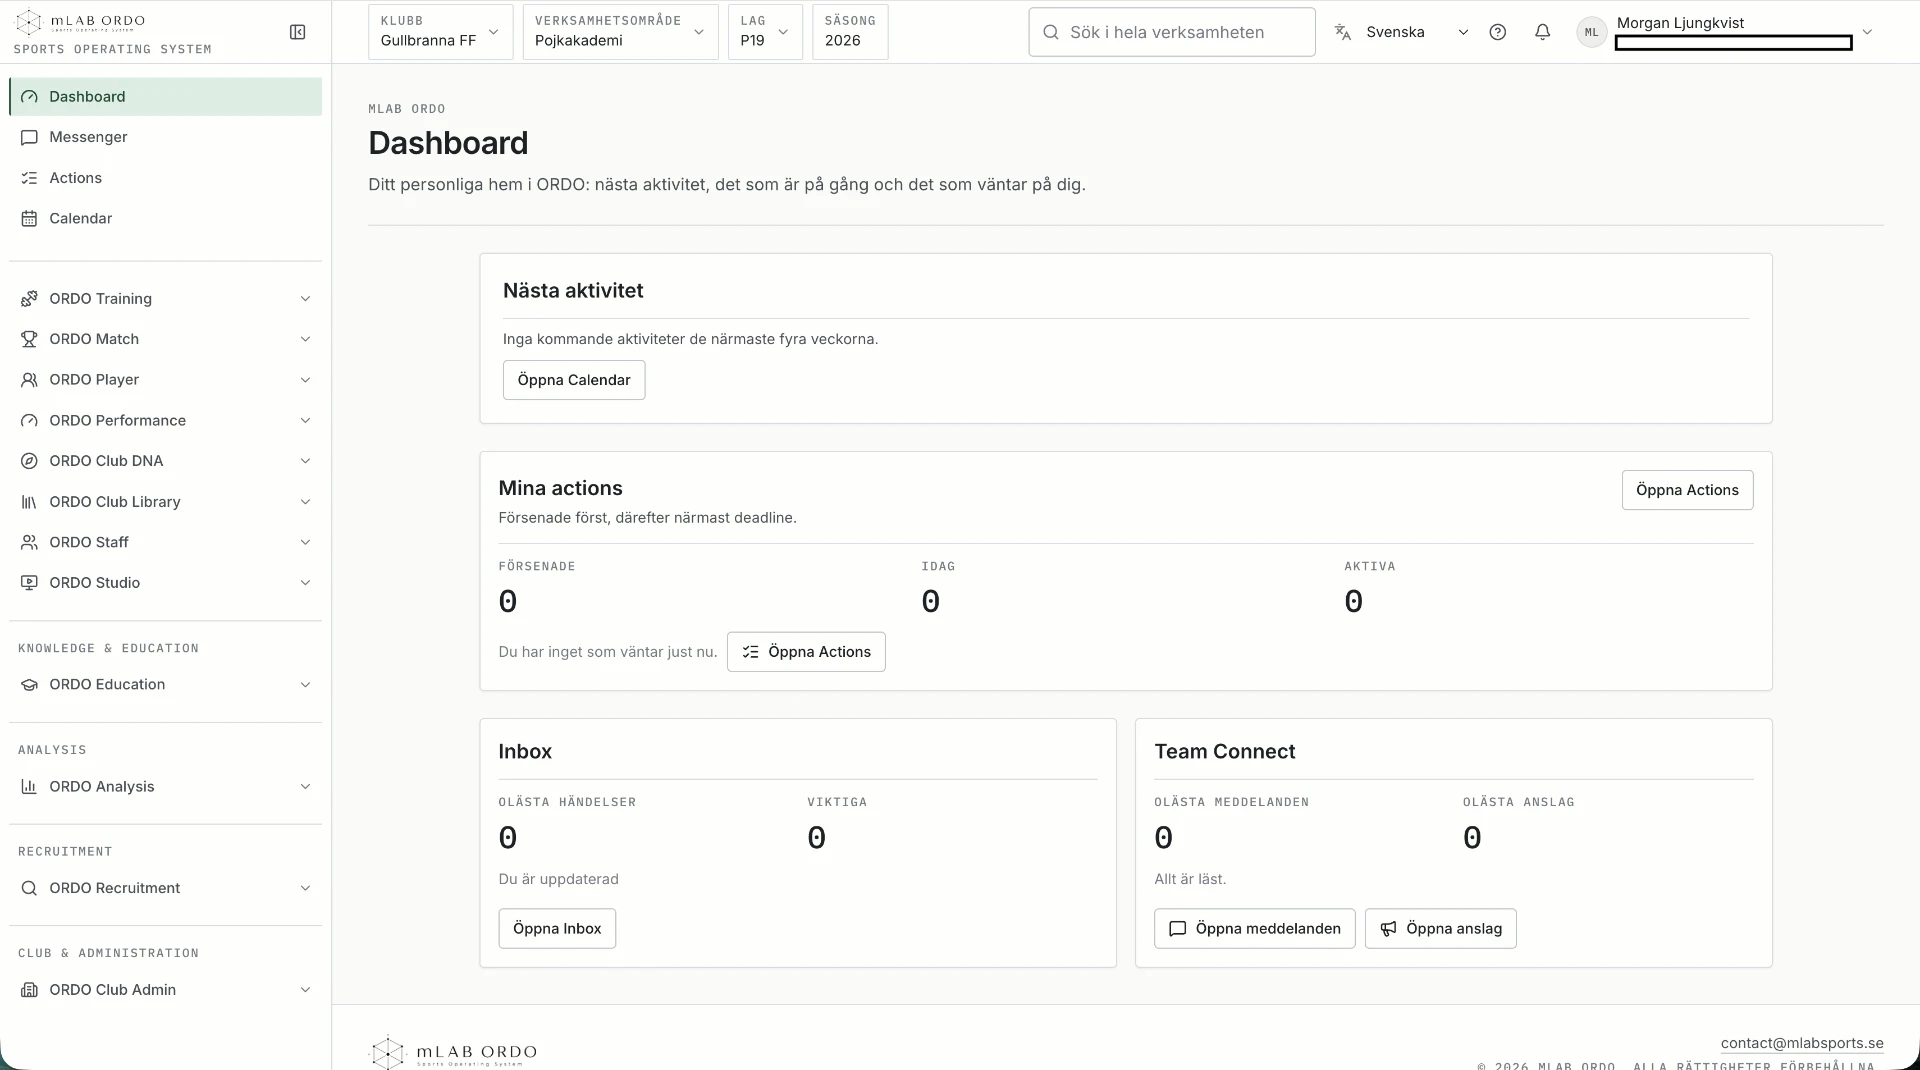The image size is (1920, 1070).
Task: Open the user account menu chevron
Action: [1866, 32]
